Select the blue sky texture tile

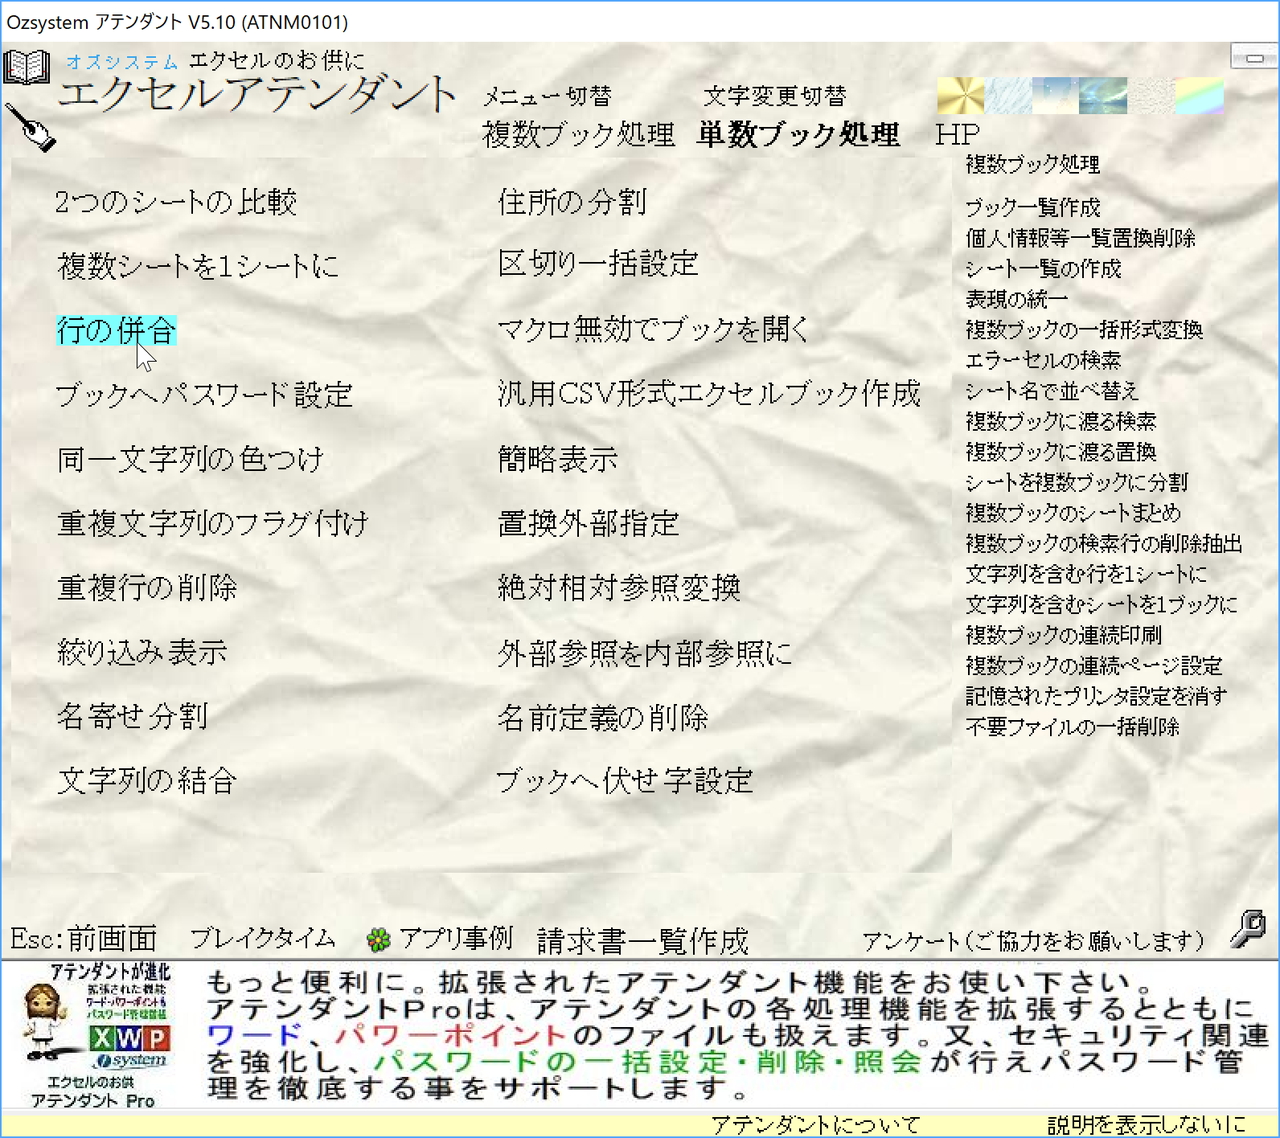click(x=1055, y=95)
